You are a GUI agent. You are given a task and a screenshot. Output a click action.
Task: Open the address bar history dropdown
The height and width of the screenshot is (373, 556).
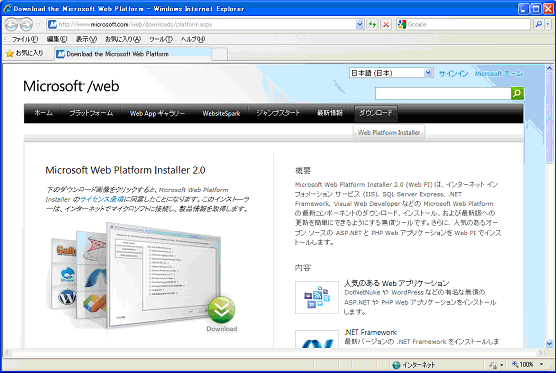[360, 24]
